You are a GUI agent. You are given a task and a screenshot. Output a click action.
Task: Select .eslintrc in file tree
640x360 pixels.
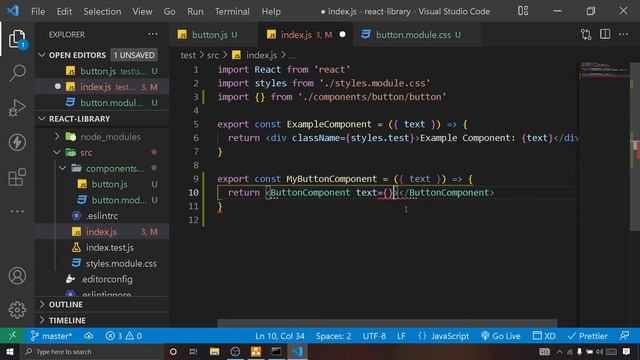point(102,216)
